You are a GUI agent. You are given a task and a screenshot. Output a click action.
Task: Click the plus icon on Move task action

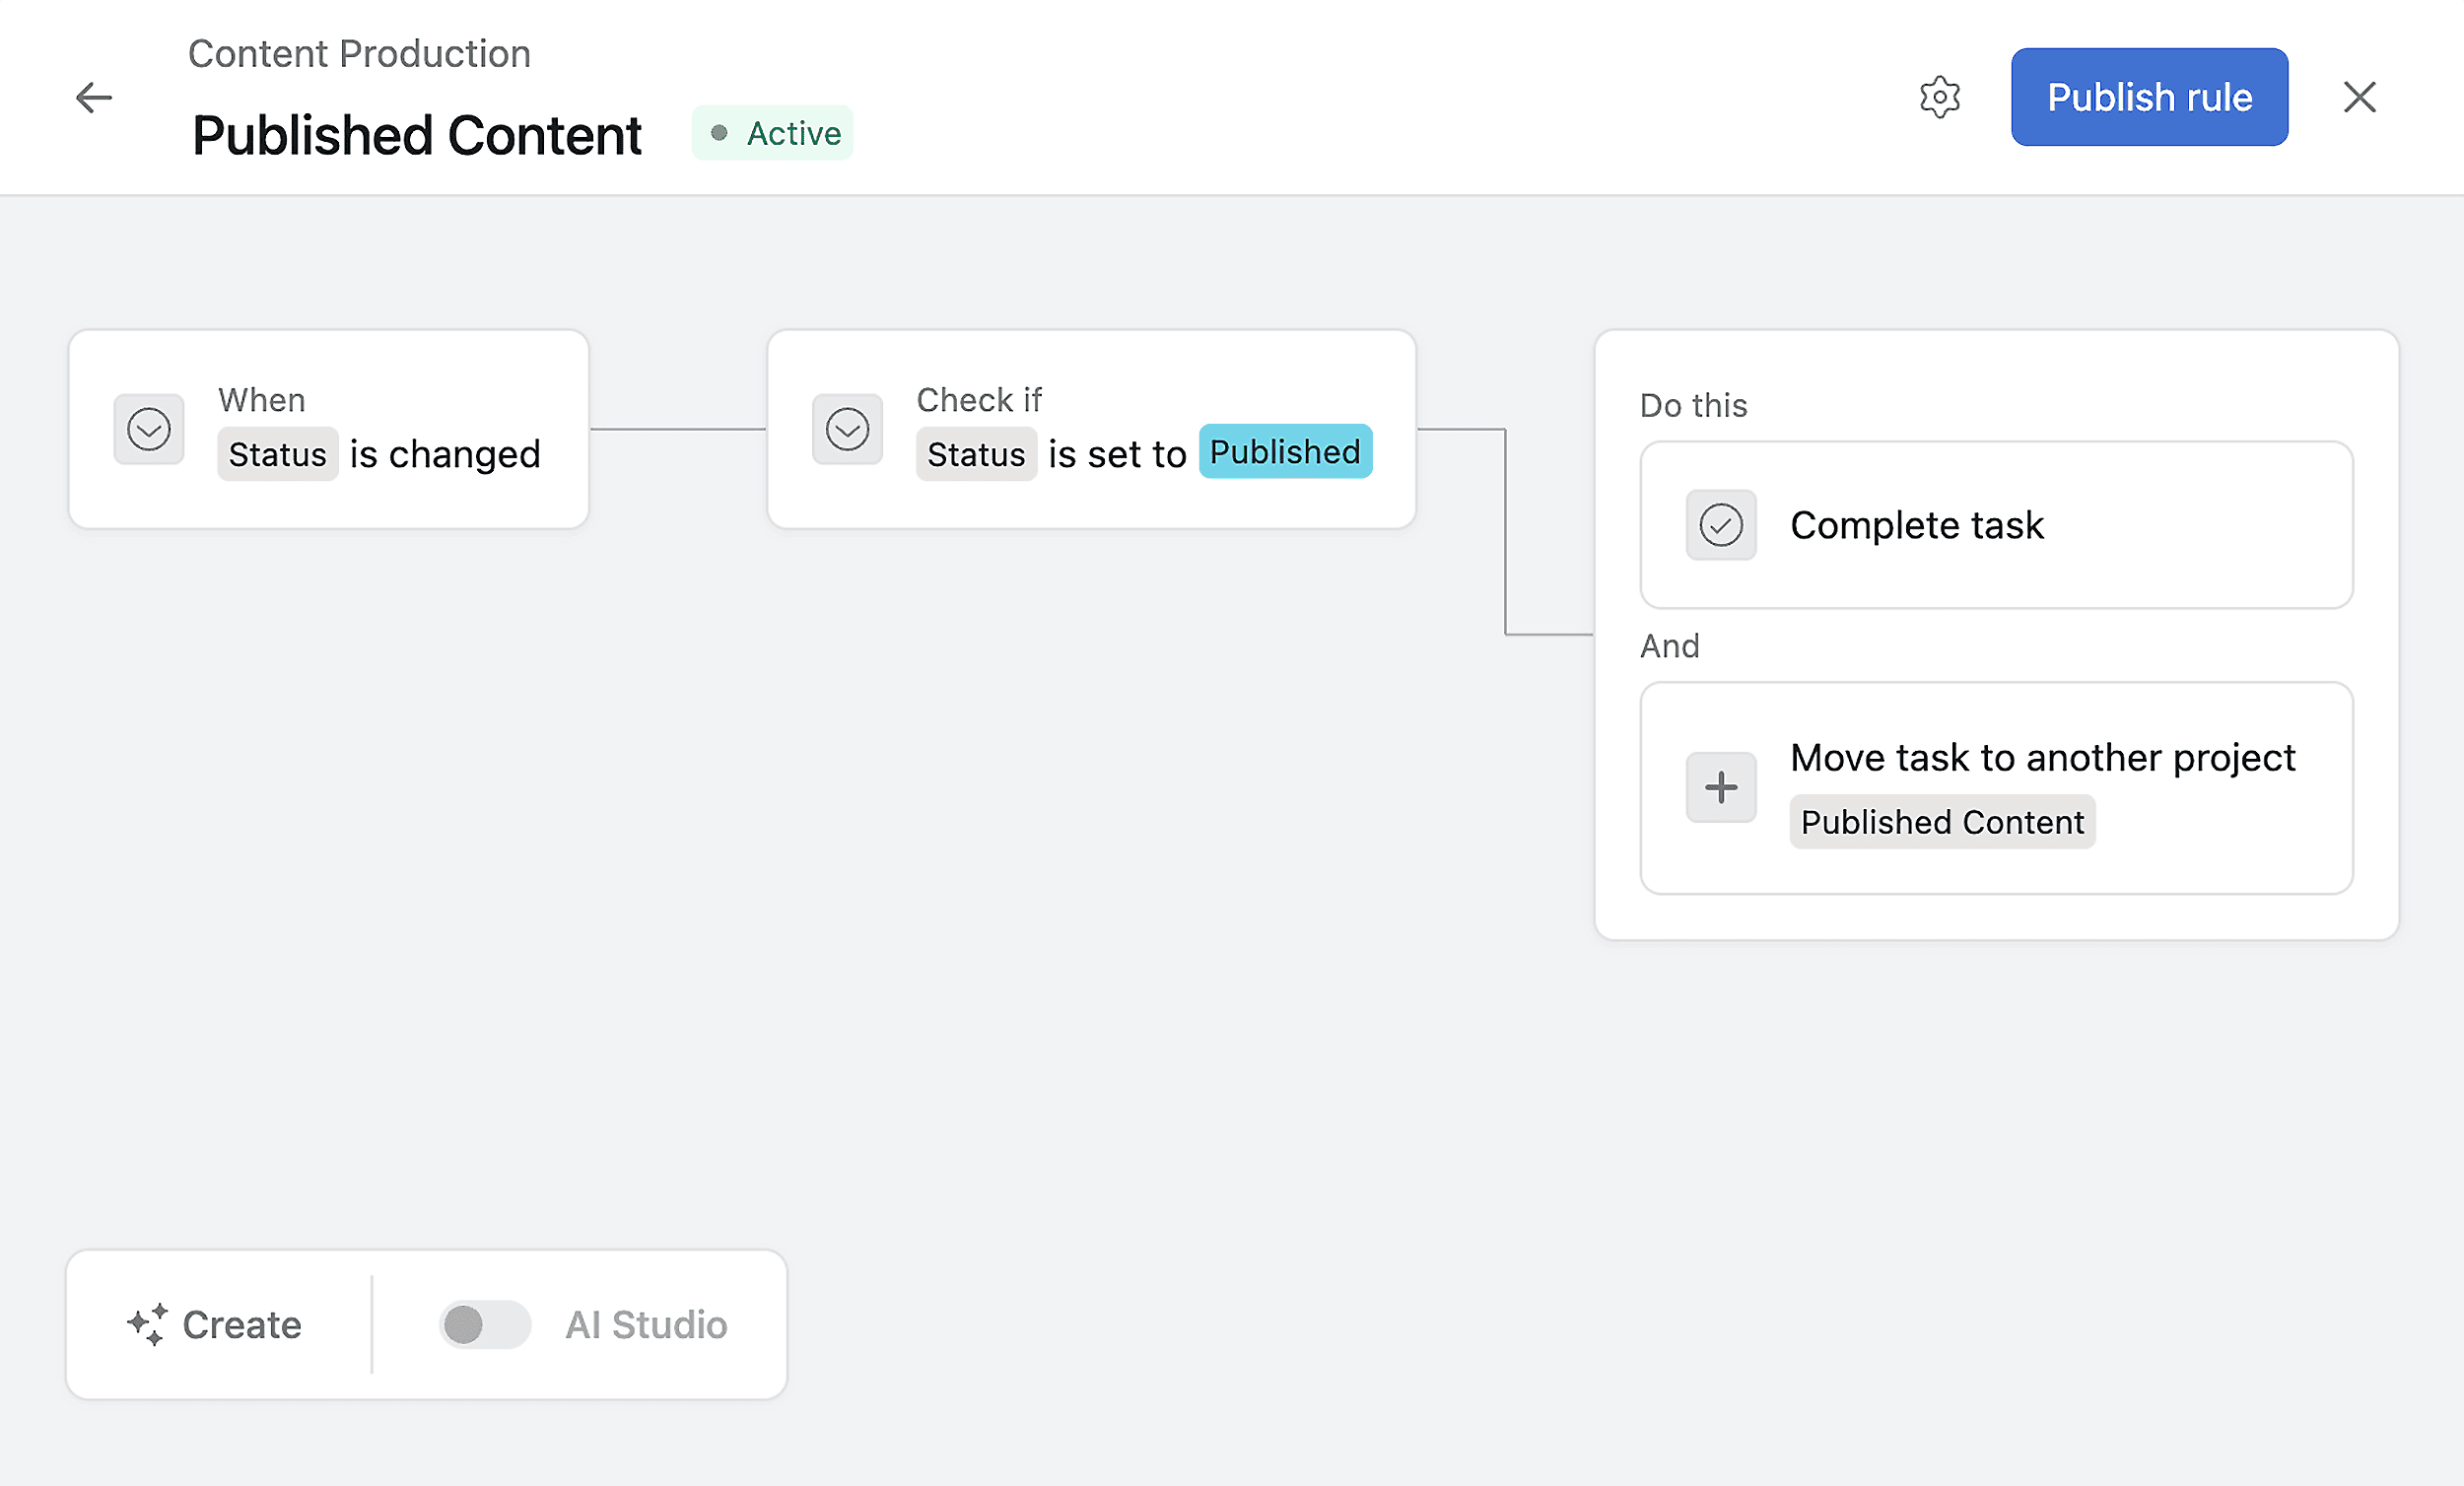click(x=1720, y=787)
